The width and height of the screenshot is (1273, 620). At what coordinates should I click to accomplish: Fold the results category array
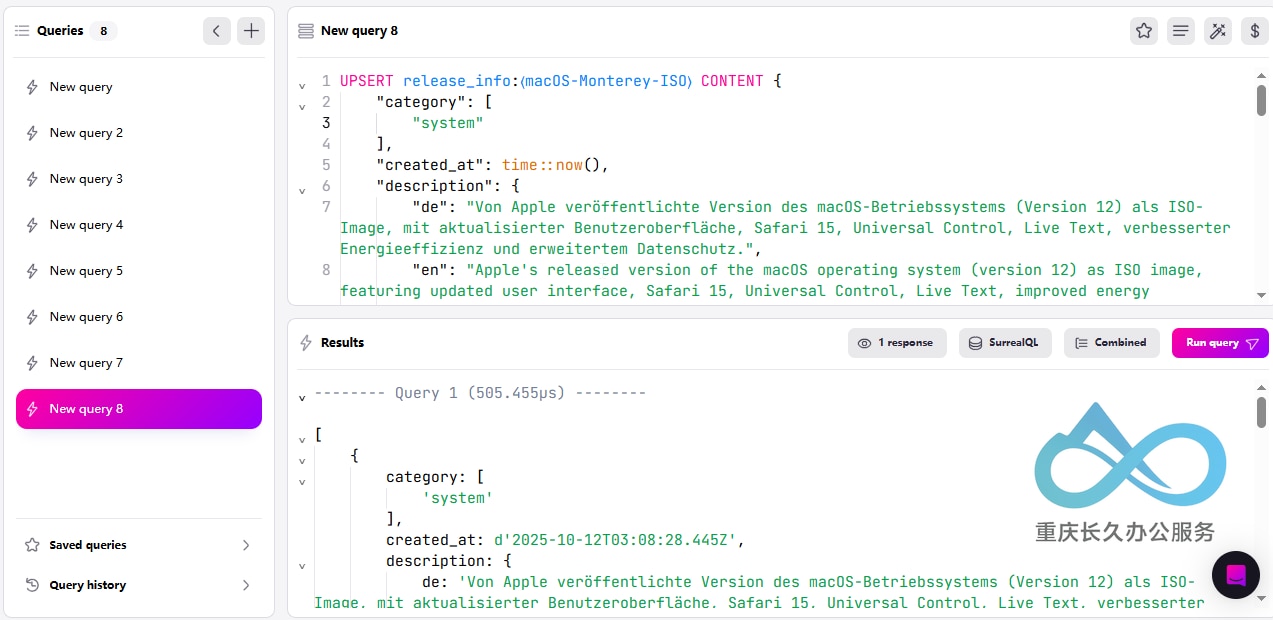(x=302, y=482)
